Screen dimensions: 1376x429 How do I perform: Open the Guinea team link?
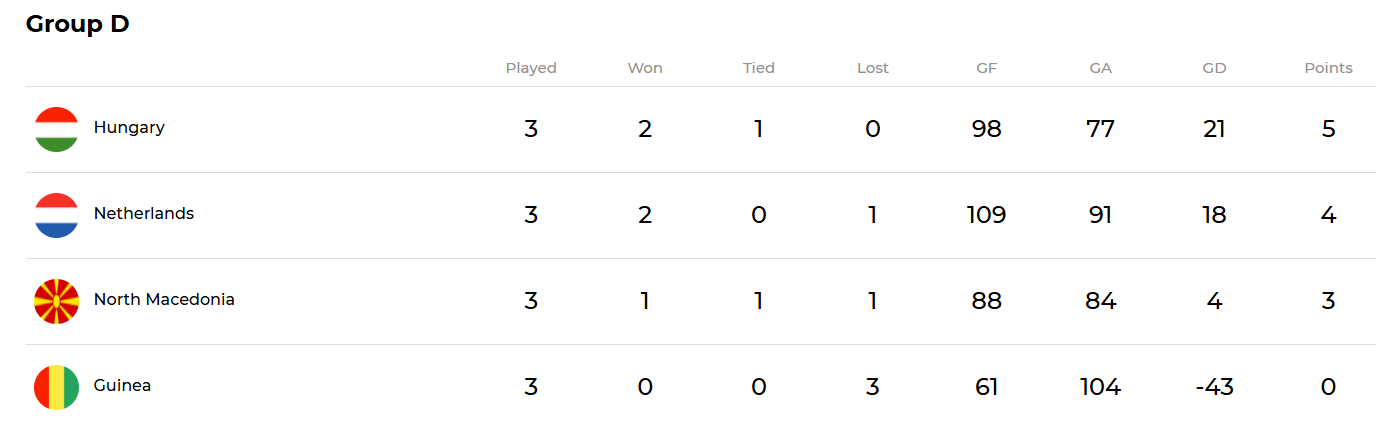pyautogui.click(x=122, y=386)
